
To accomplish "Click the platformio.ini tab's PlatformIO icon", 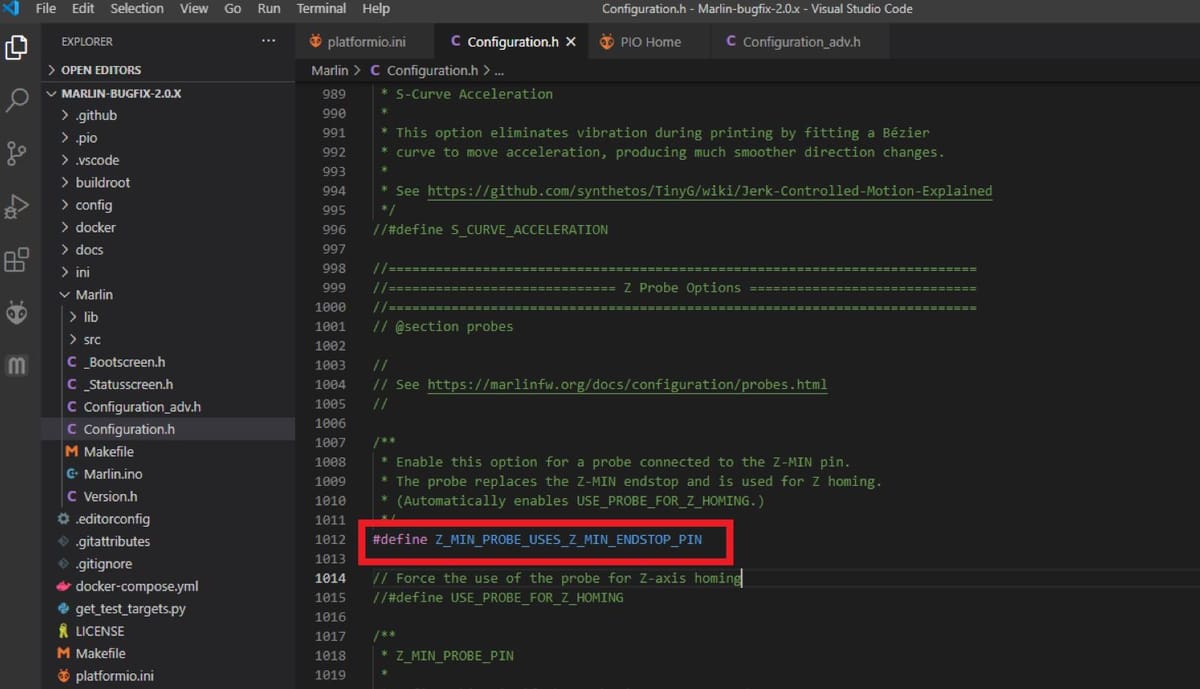I will (x=316, y=42).
